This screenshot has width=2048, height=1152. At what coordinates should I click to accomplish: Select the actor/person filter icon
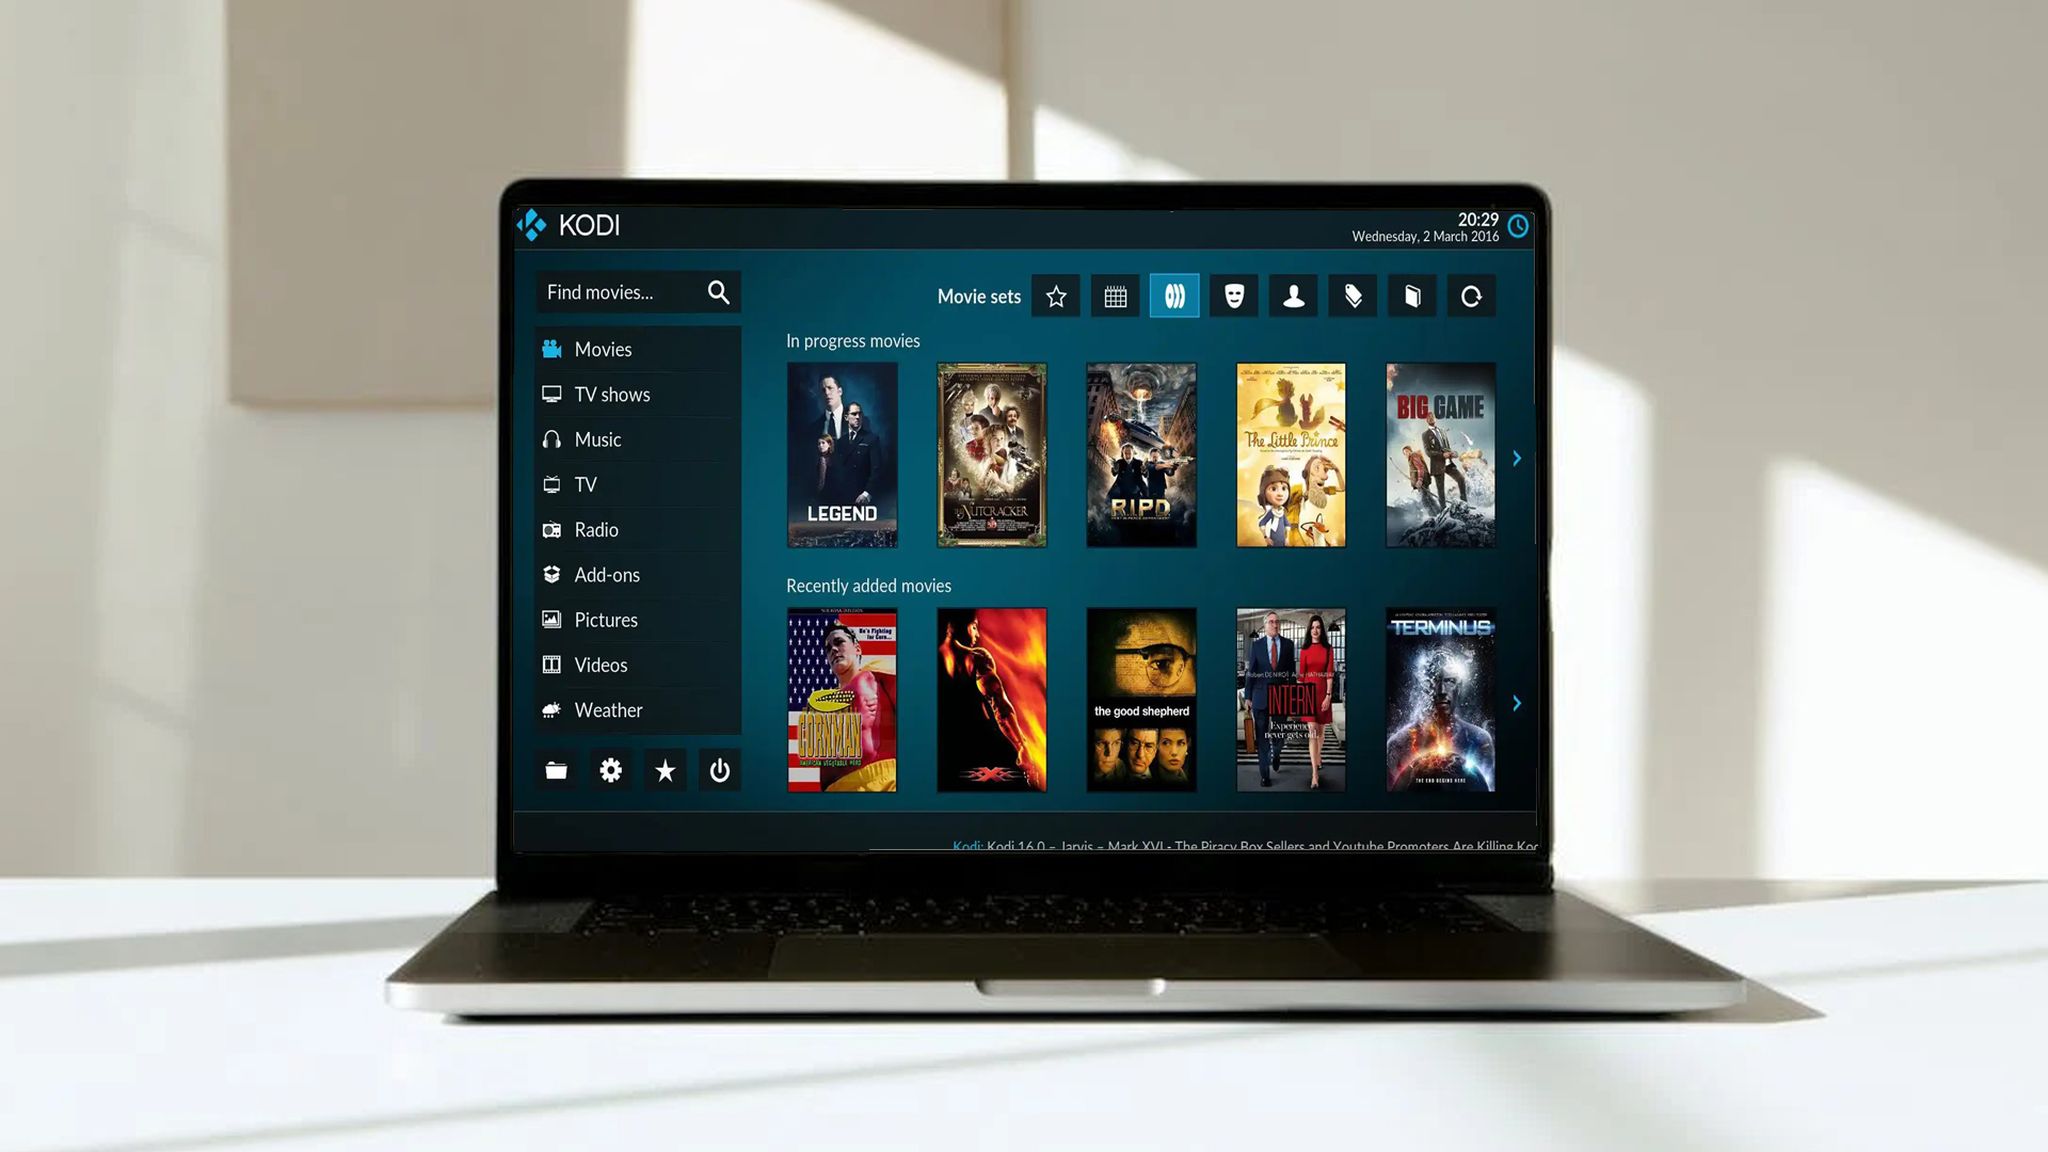click(1293, 295)
